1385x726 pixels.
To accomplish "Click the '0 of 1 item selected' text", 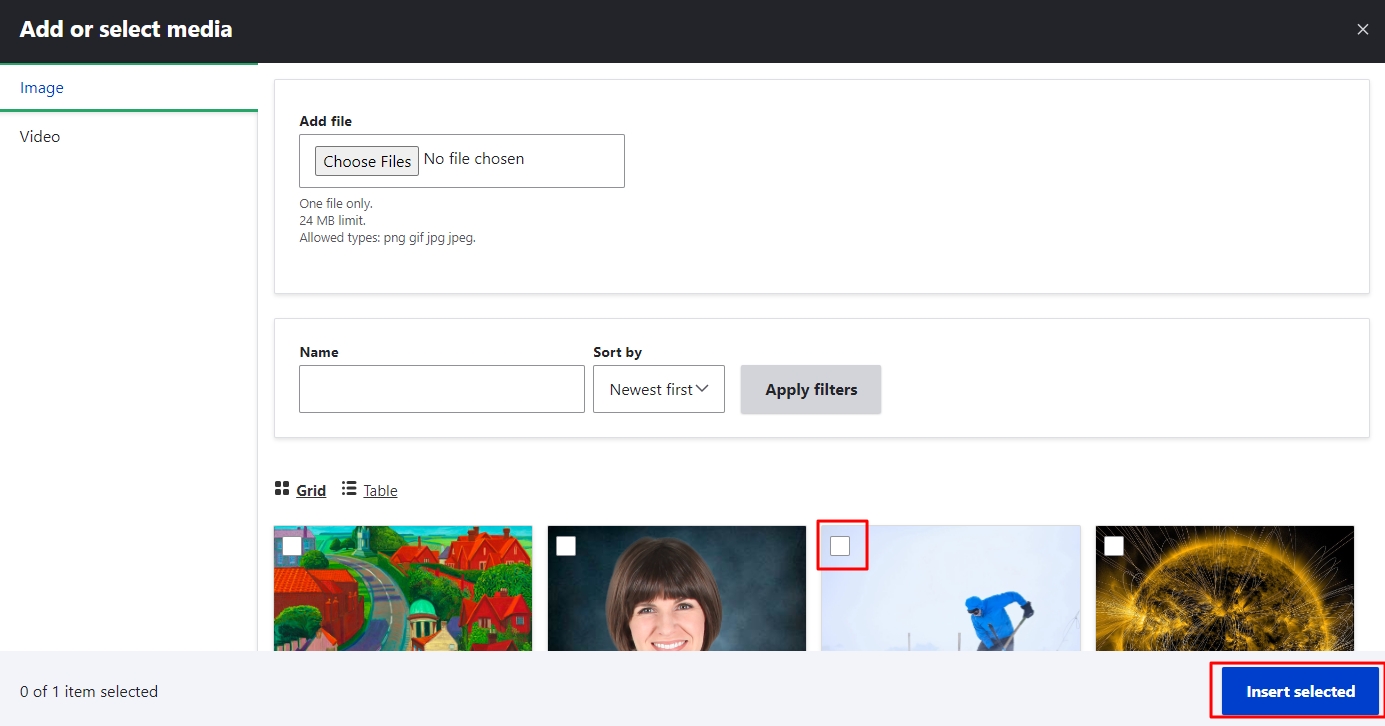I will click(89, 691).
